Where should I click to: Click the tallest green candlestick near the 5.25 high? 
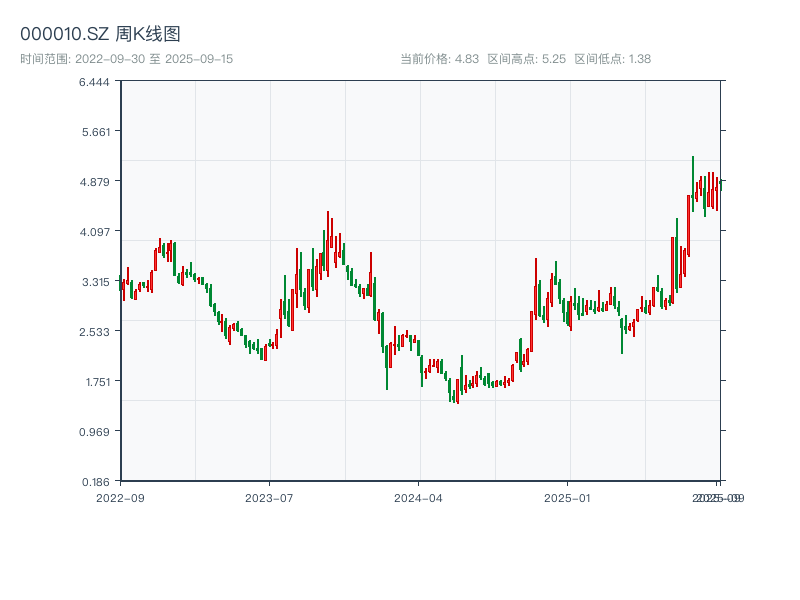[693, 184]
